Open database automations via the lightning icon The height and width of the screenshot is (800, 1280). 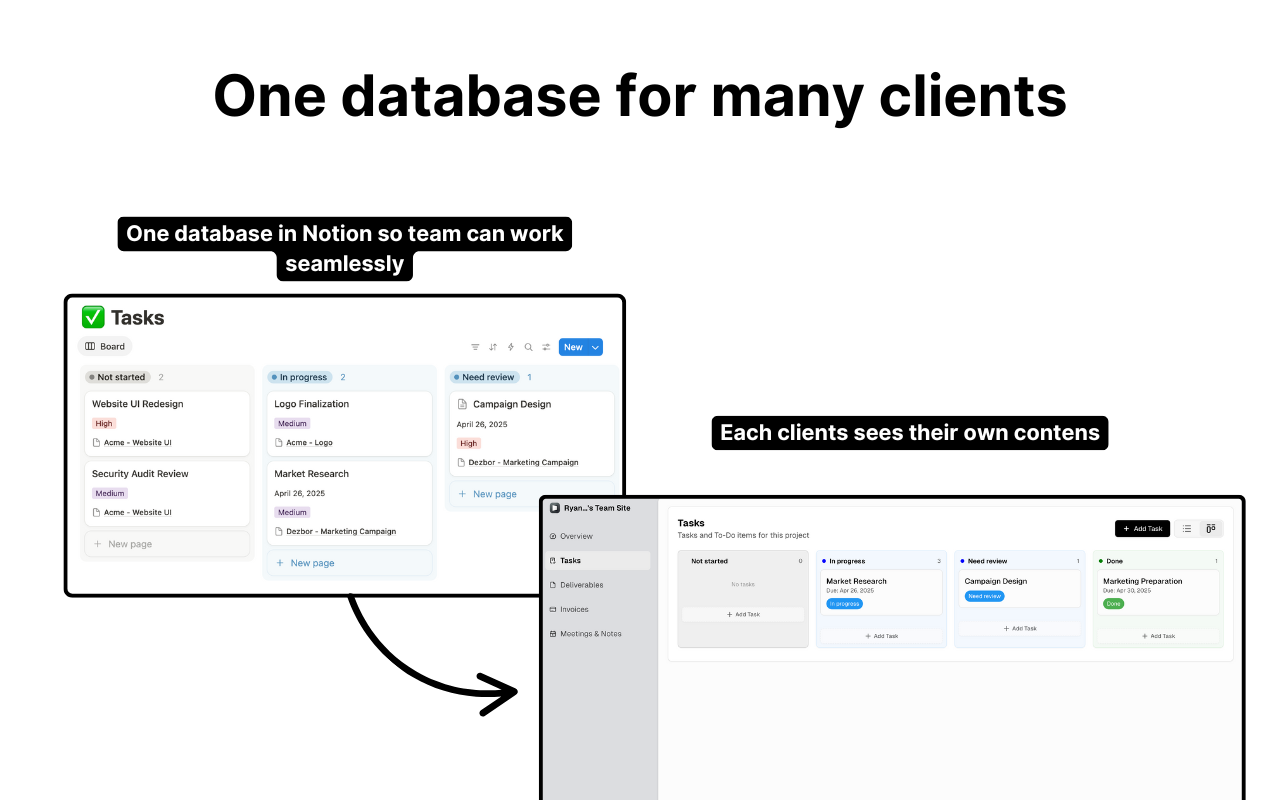(510, 346)
